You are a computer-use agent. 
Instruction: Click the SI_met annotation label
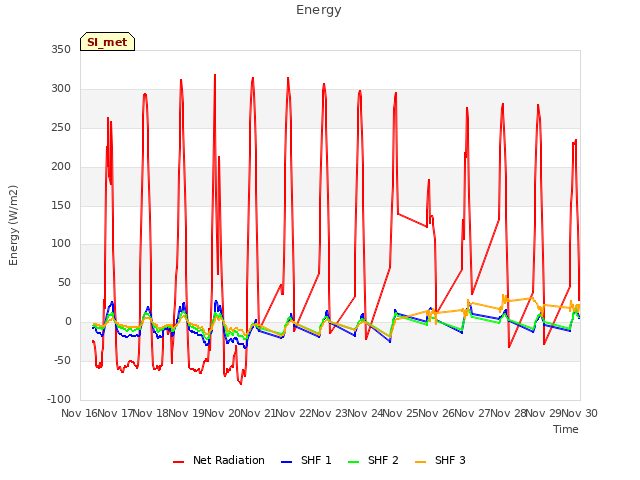[x=107, y=42]
